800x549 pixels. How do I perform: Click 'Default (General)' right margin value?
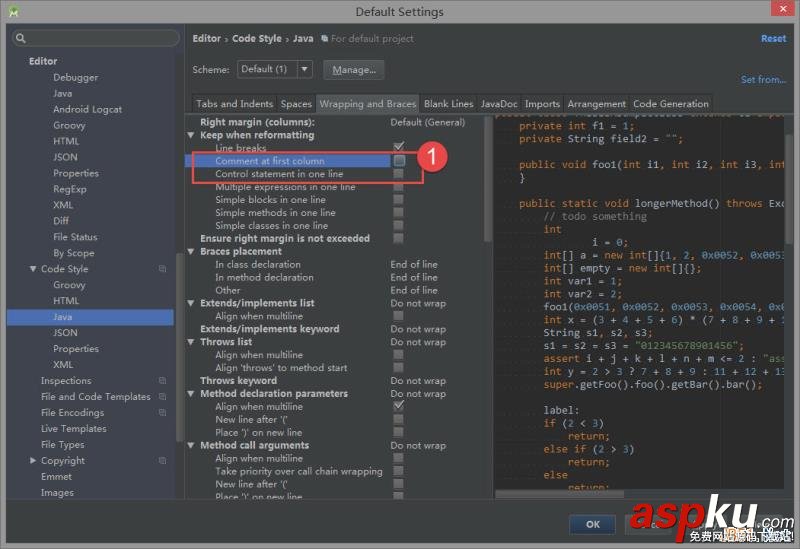[x=428, y=122]
